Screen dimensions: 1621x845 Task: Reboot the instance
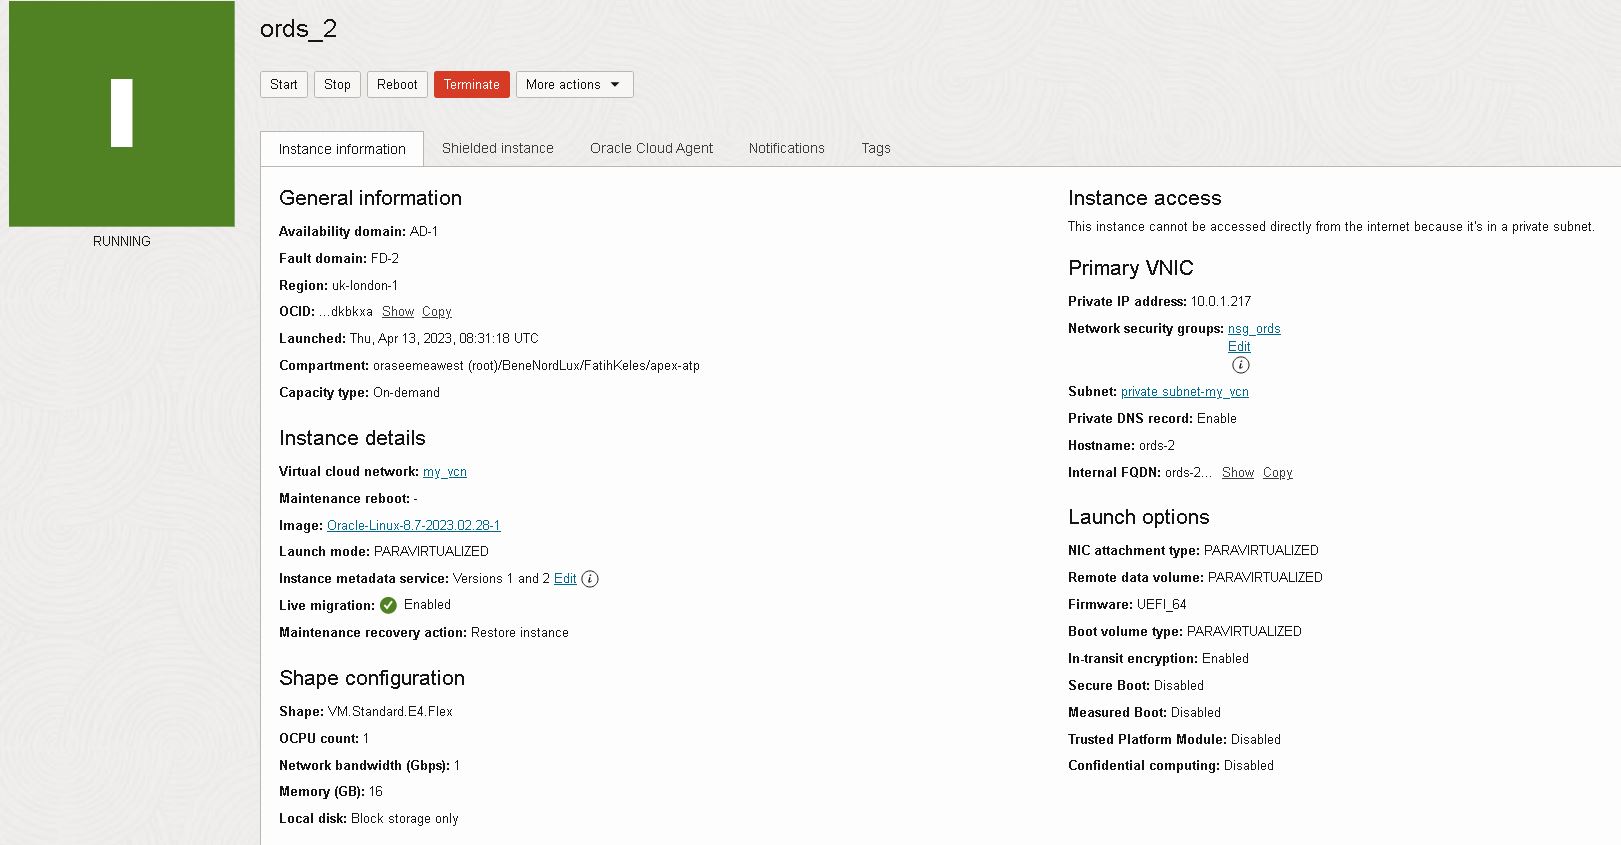[x=397, y=85]
